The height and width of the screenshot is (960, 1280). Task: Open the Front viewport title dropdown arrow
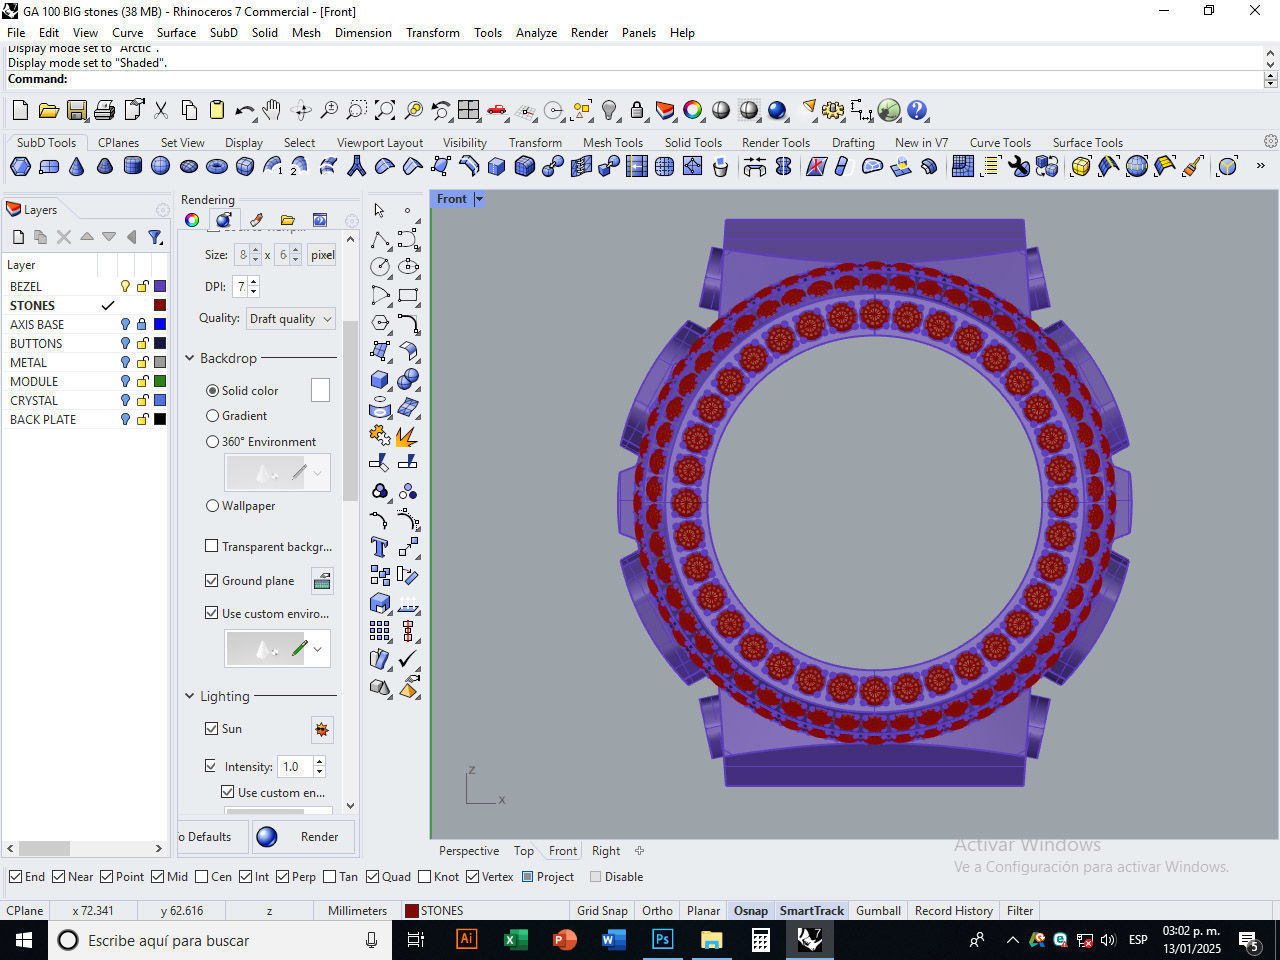click(479, 199)
